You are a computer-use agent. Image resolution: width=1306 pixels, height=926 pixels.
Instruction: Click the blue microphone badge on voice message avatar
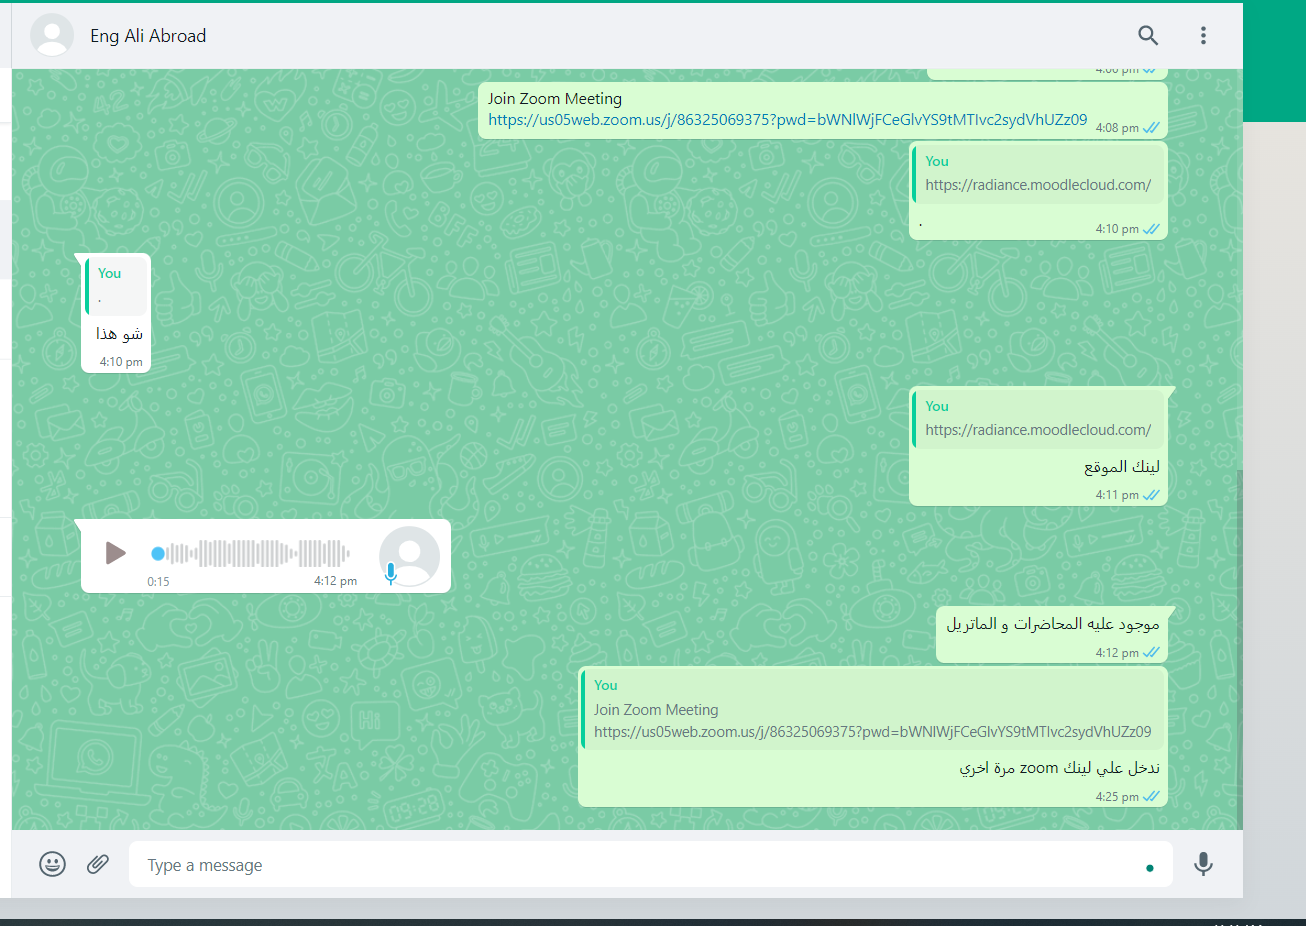point(390,573)
